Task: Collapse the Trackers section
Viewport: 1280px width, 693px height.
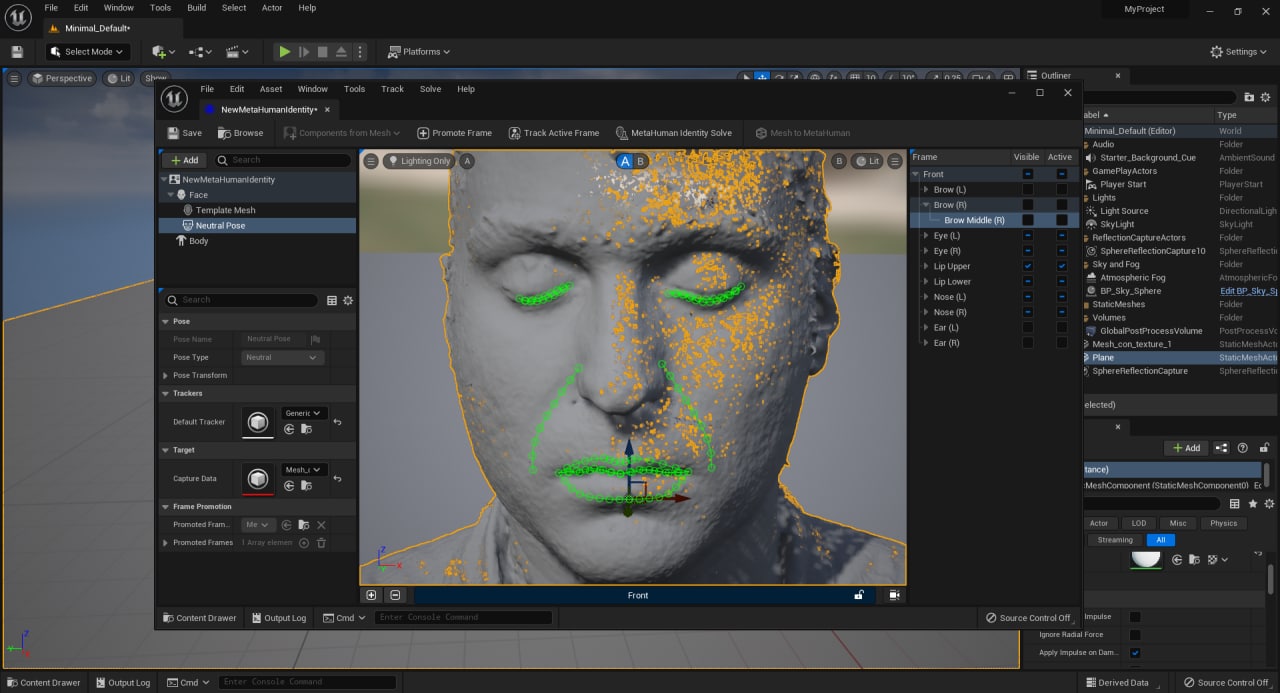Action: click(165, 393)
